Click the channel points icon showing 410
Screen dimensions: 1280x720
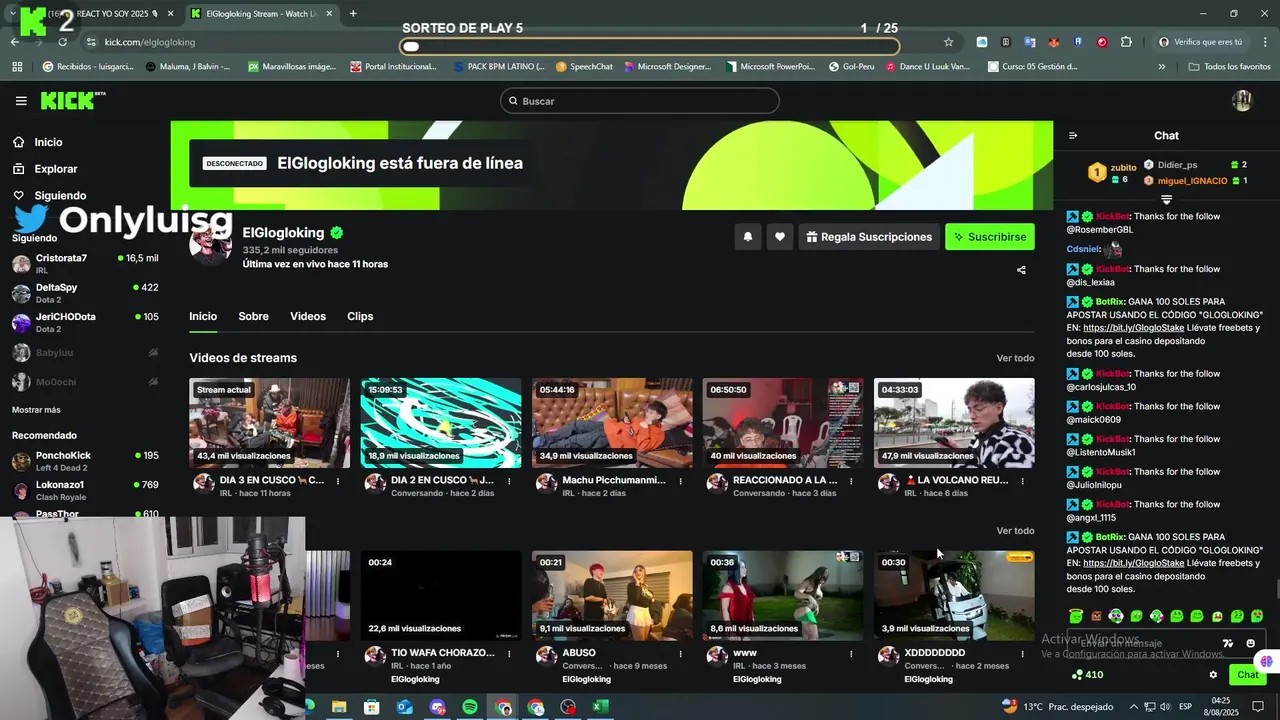1087,675
